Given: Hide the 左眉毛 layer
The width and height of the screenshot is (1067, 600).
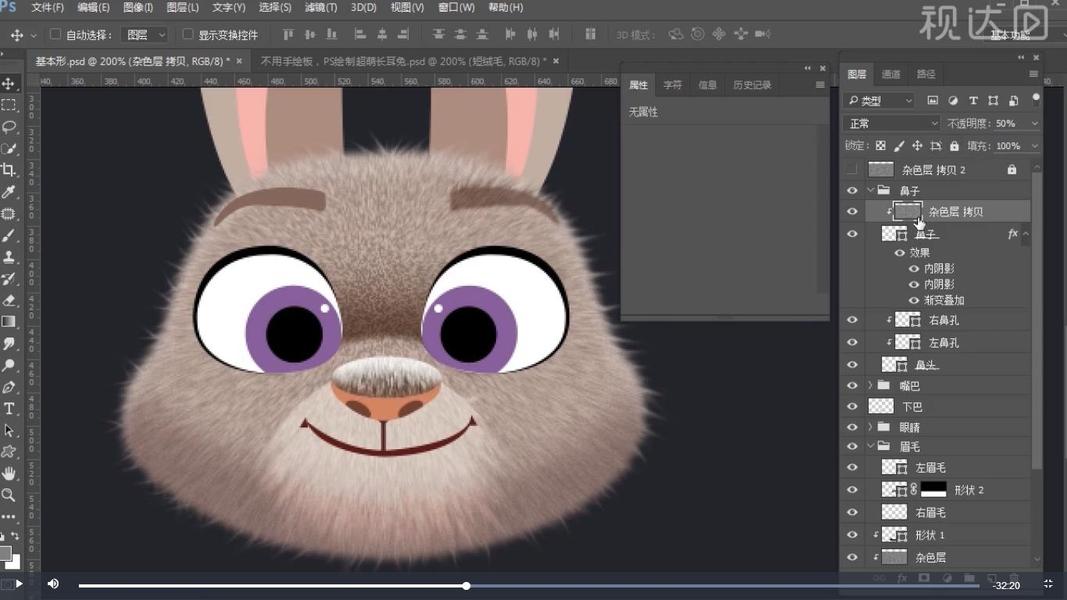Looking at the screenshot, I should click(x=852, y=467).
